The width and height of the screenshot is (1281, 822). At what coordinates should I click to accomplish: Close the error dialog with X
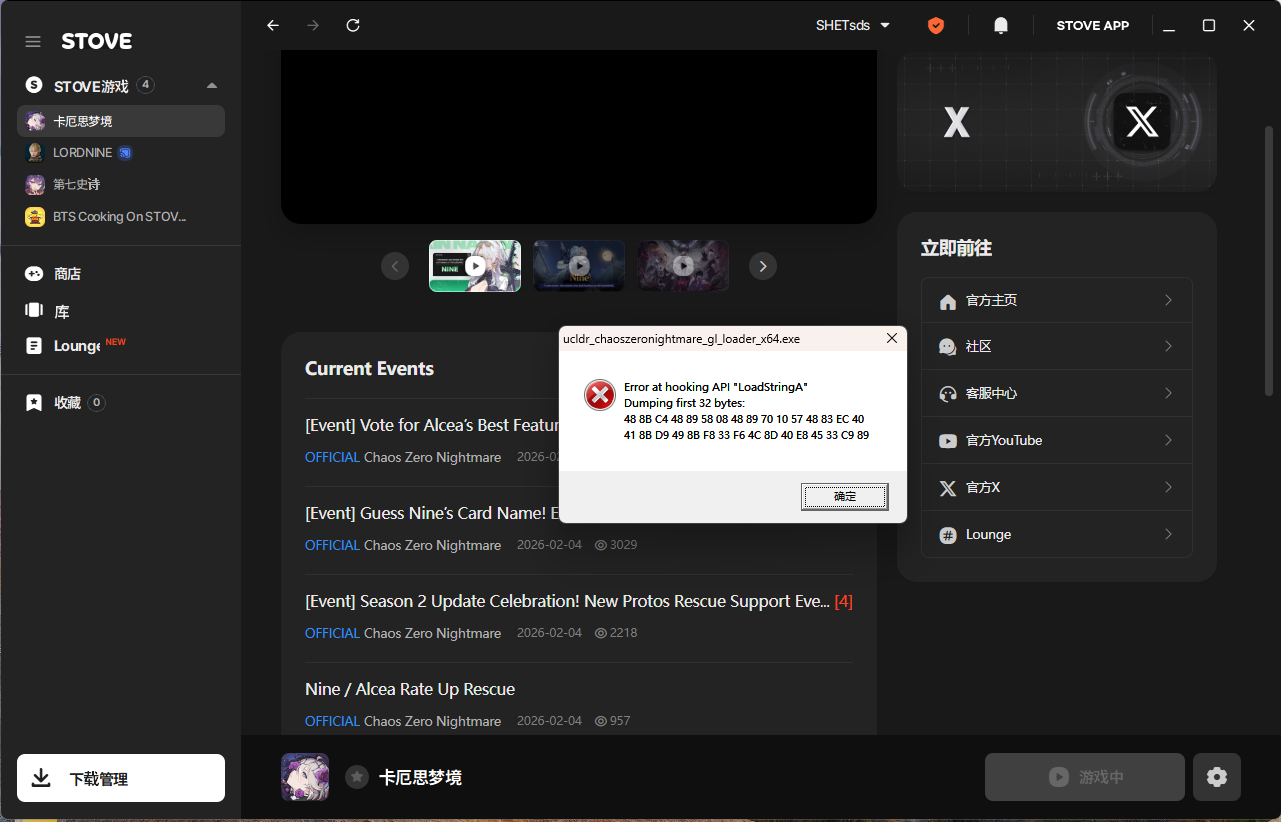891,339
